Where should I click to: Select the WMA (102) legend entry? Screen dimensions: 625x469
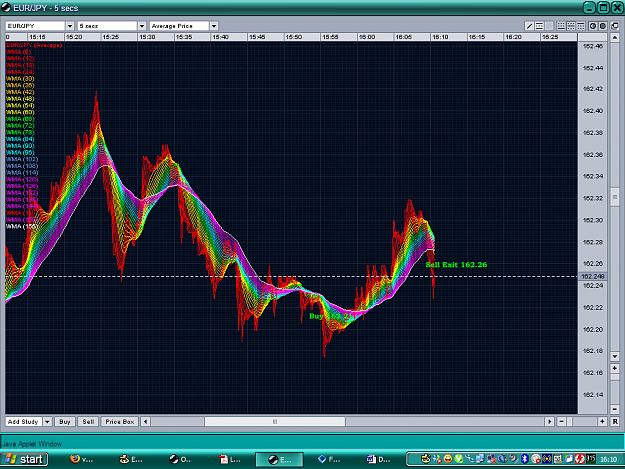click(x=22, y=159)
